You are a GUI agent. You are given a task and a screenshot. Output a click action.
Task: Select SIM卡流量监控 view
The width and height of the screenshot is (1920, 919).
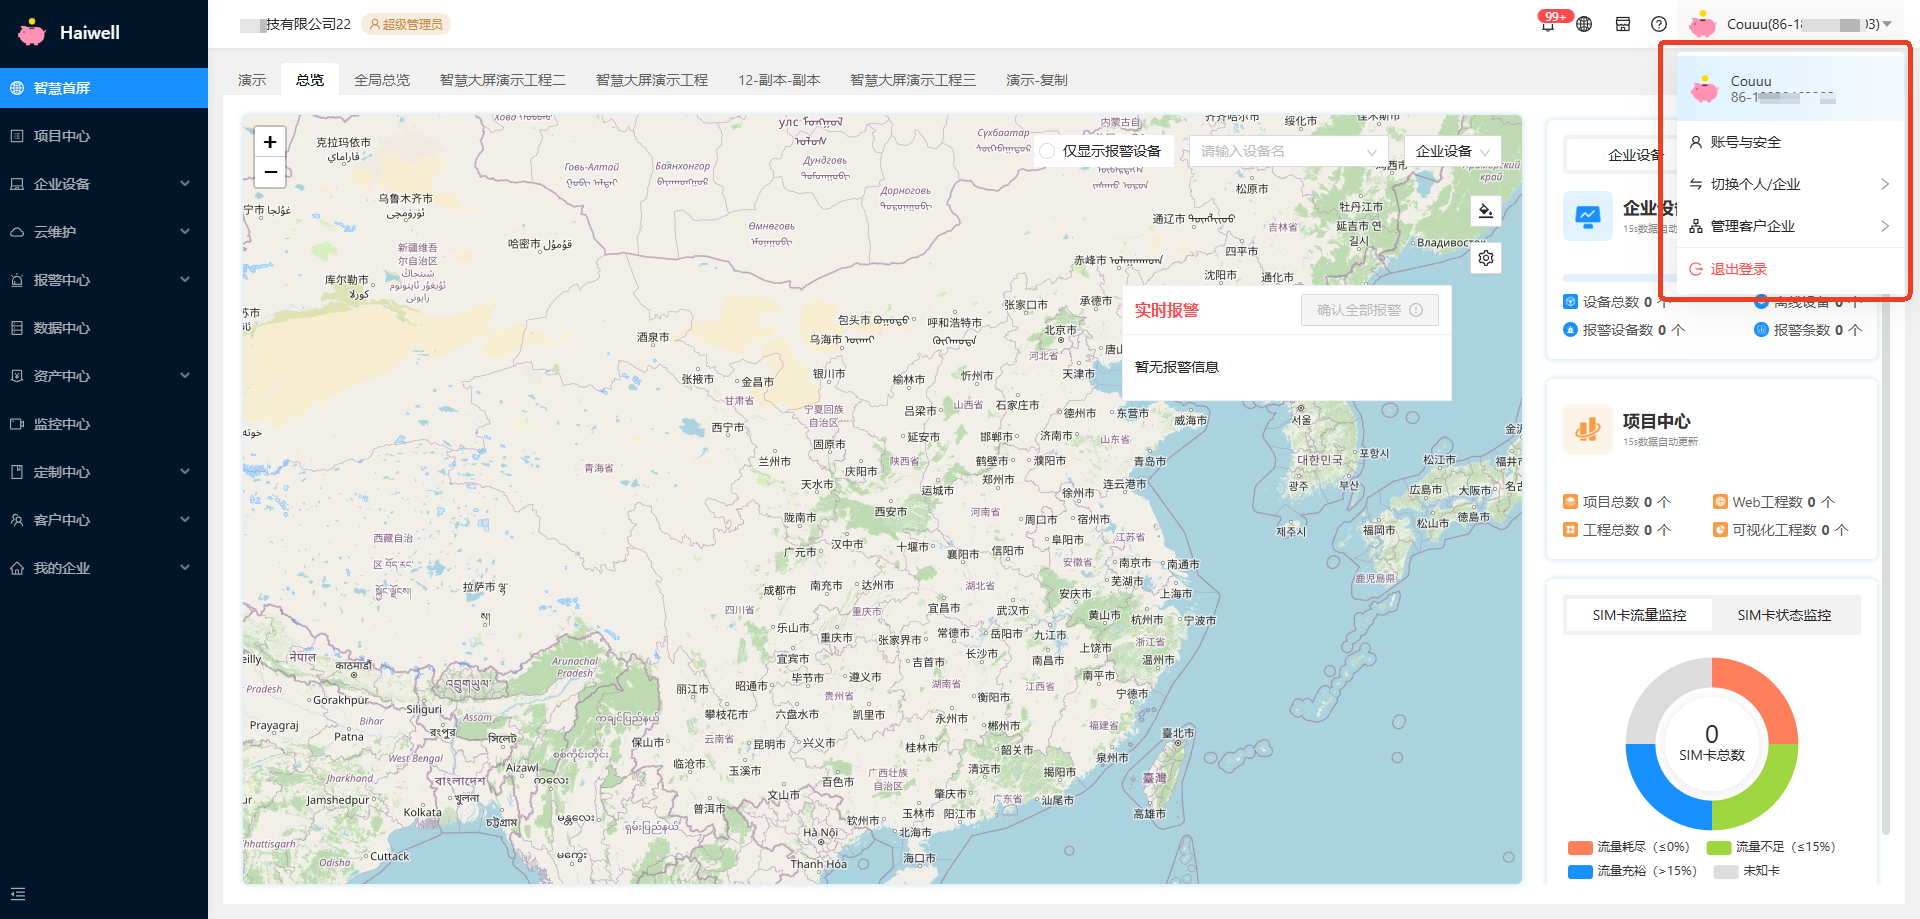point(1639,615)
